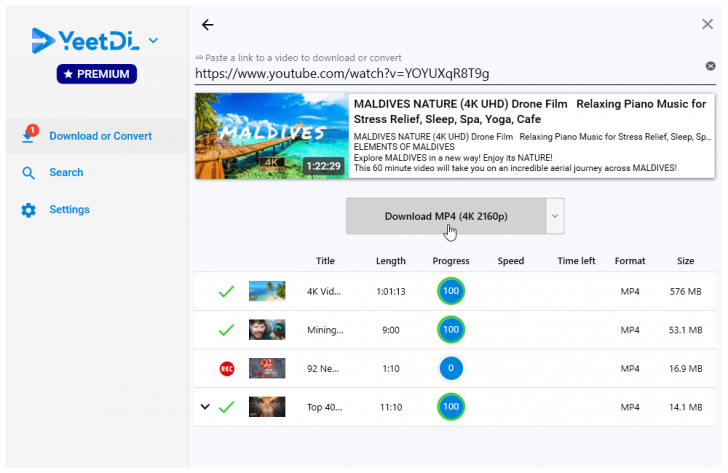The image size is (728, 473).
Task: Expand the Top 40 row chevron
Action: click(205, 407)
